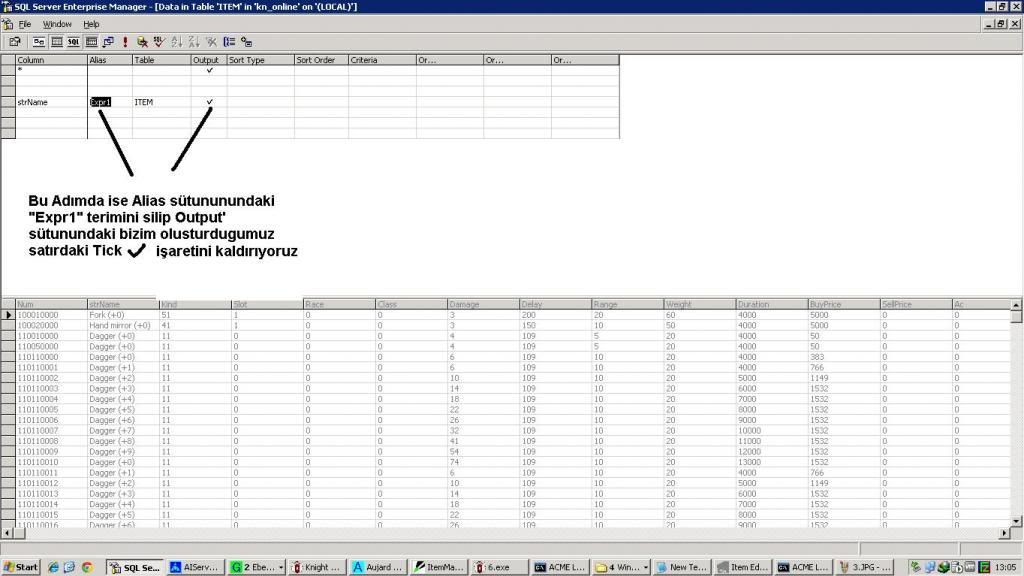Toggle the results pane button
The height and width of the screenshot is (576, 1024).
click(x=92, y=42)
